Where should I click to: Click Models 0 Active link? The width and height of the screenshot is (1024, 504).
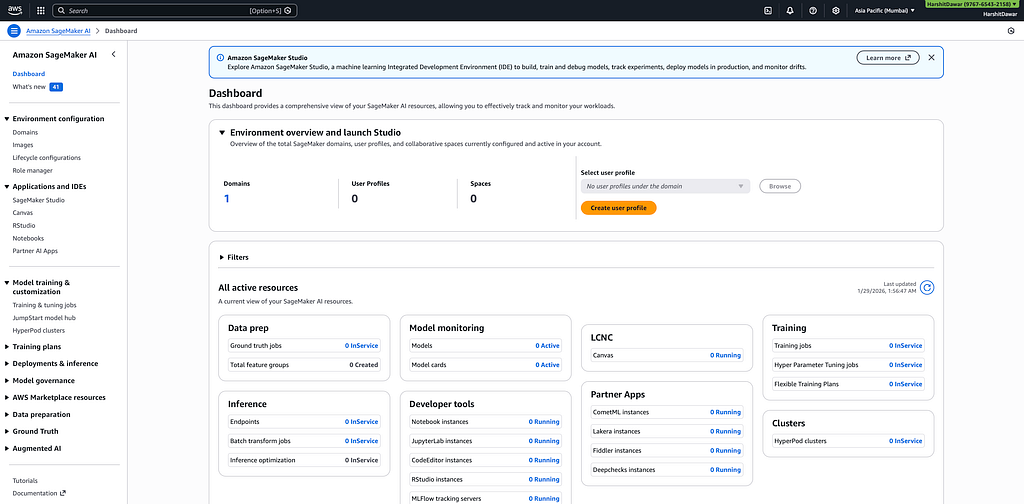547,346
